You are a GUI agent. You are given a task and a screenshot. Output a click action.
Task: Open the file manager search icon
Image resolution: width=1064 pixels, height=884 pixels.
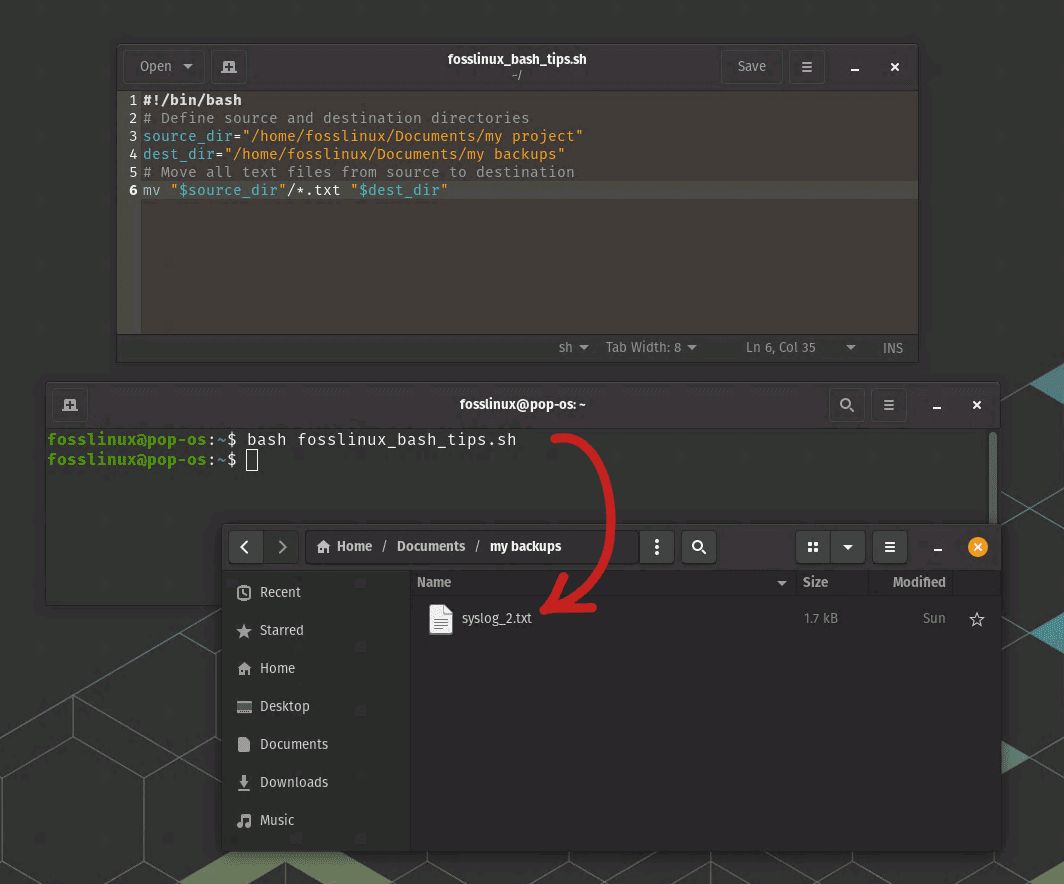tap(699, 547)
